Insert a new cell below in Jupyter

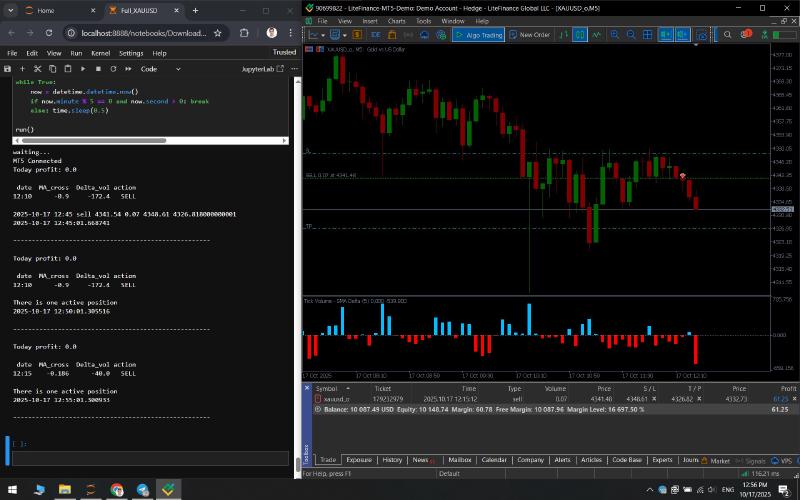point(22,69)
